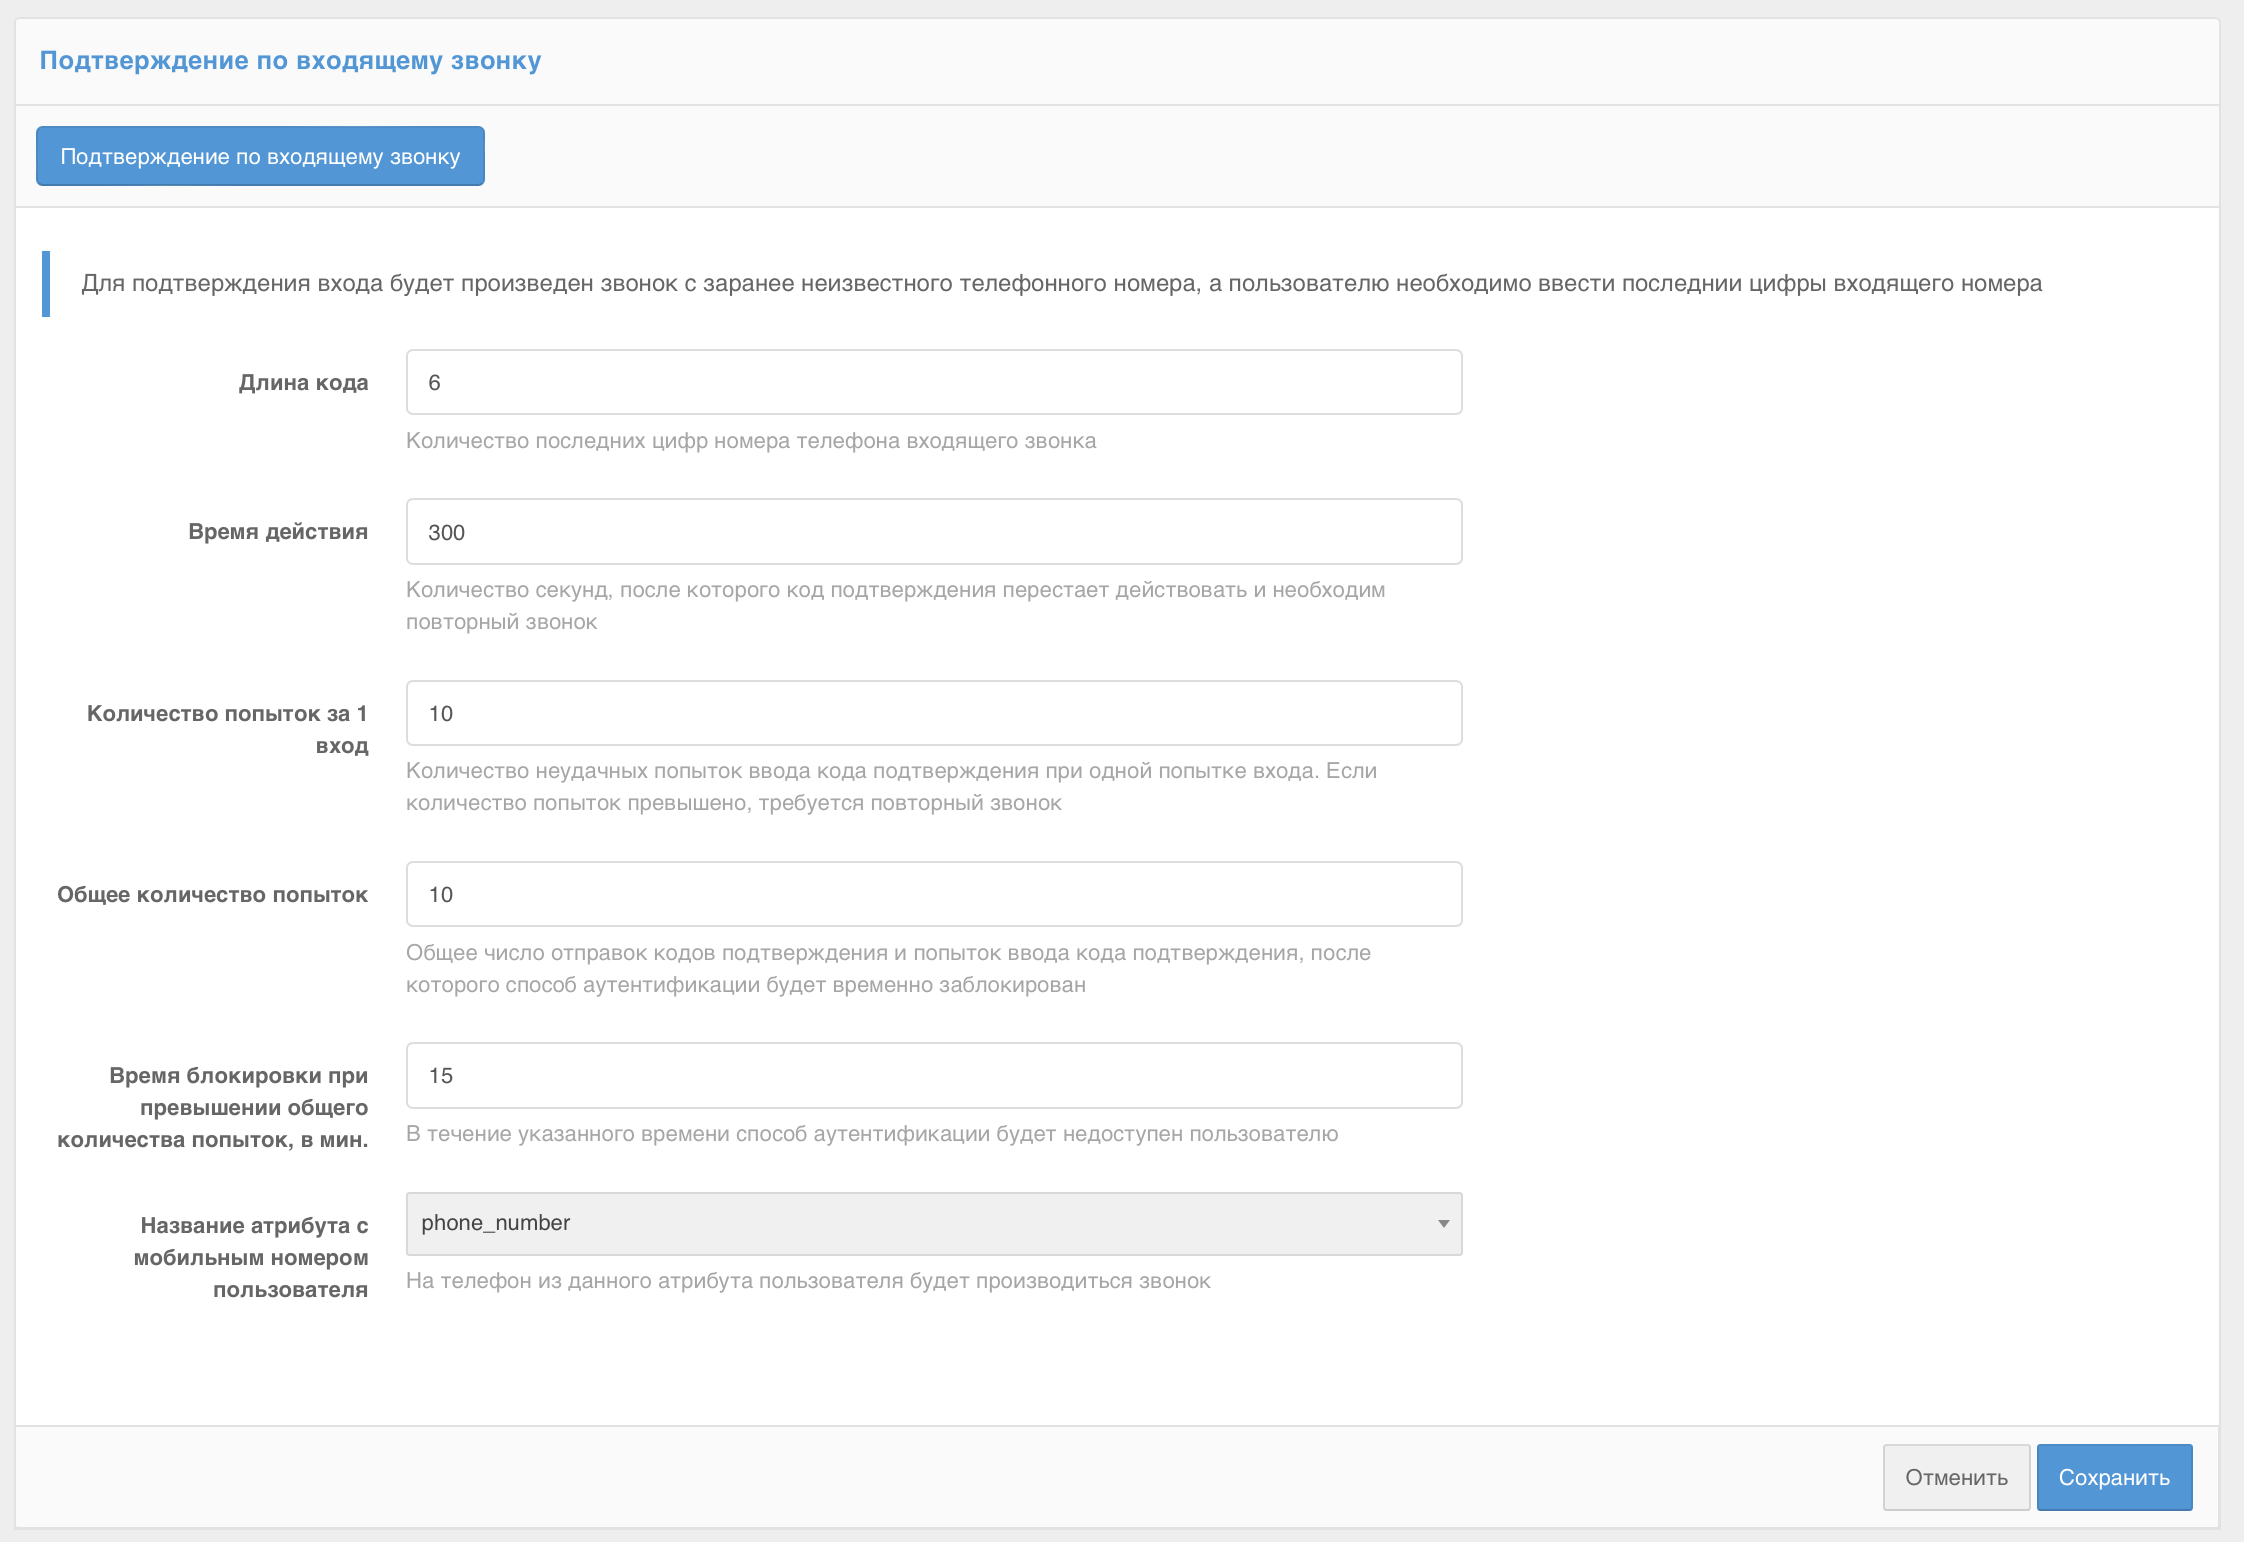The height and width of the screenshot is (1542, 2244).
Task: Focus the Время блокировки input containing 15
Action: tap(933, 1075)
